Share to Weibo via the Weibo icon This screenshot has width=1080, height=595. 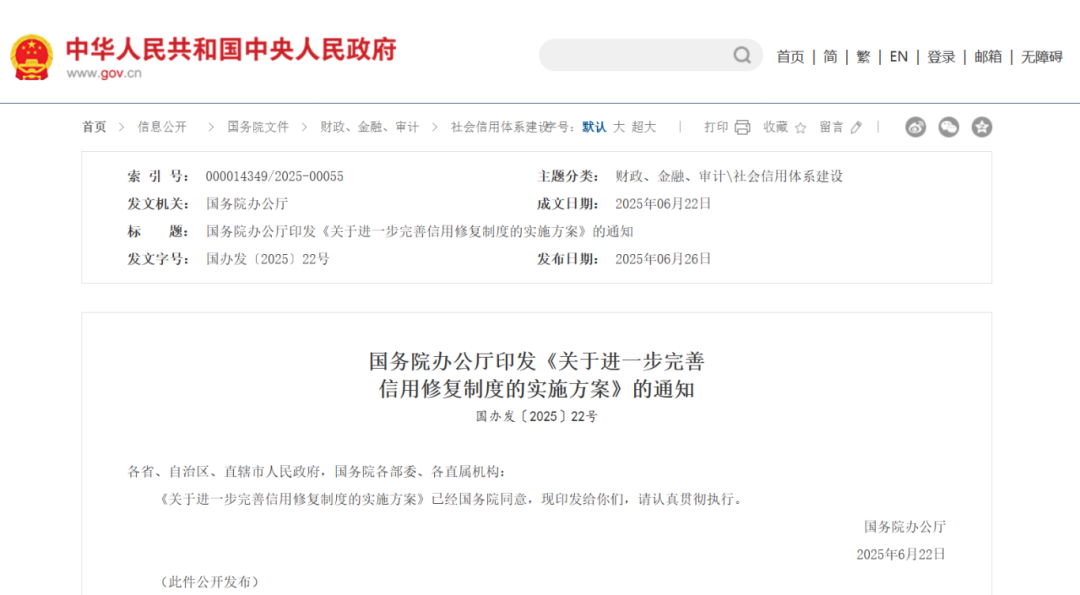pos(915,127)
